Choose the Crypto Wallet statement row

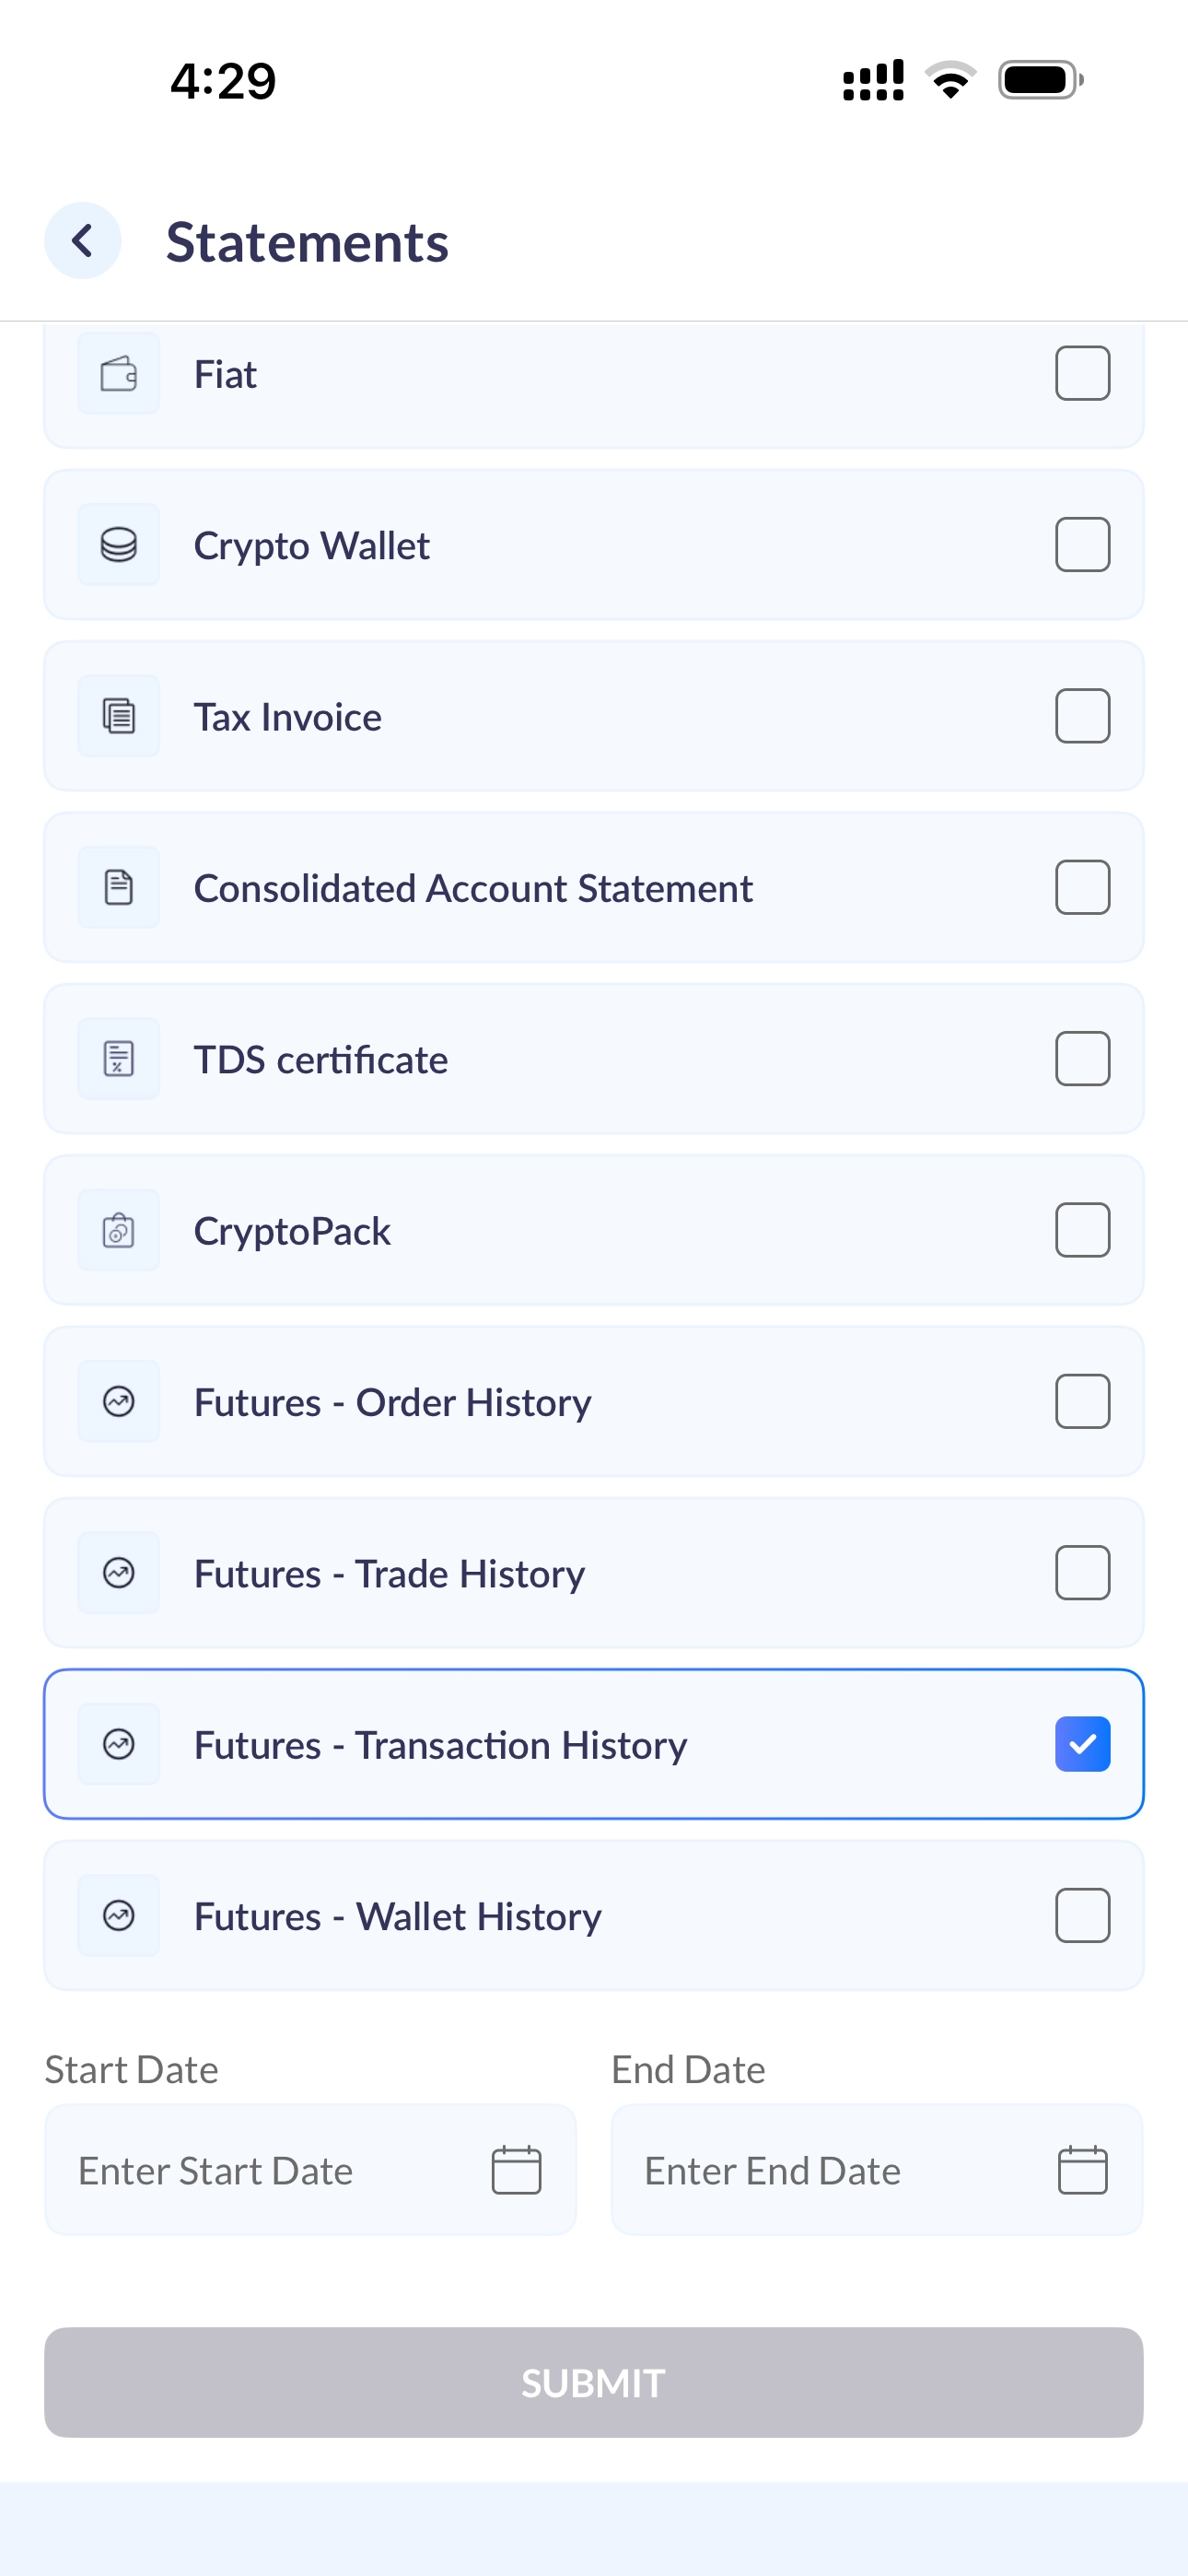coord(594,545)
